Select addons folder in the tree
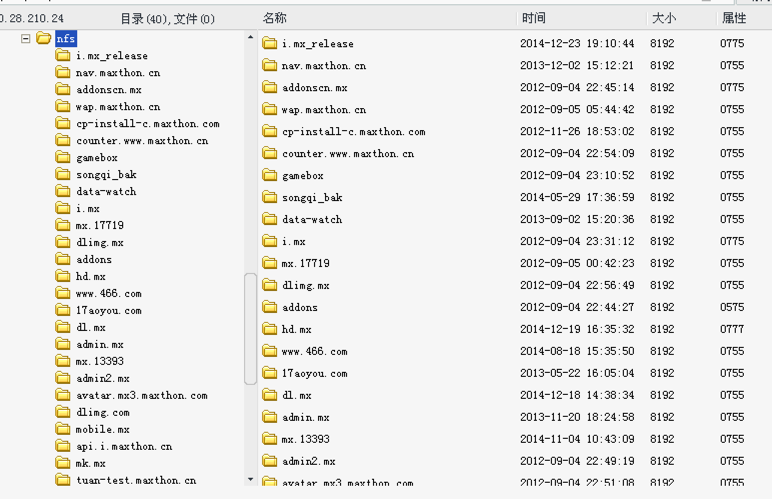Viewport: 772px width, 499px height. pyautogui.click(x=94, y=259)
